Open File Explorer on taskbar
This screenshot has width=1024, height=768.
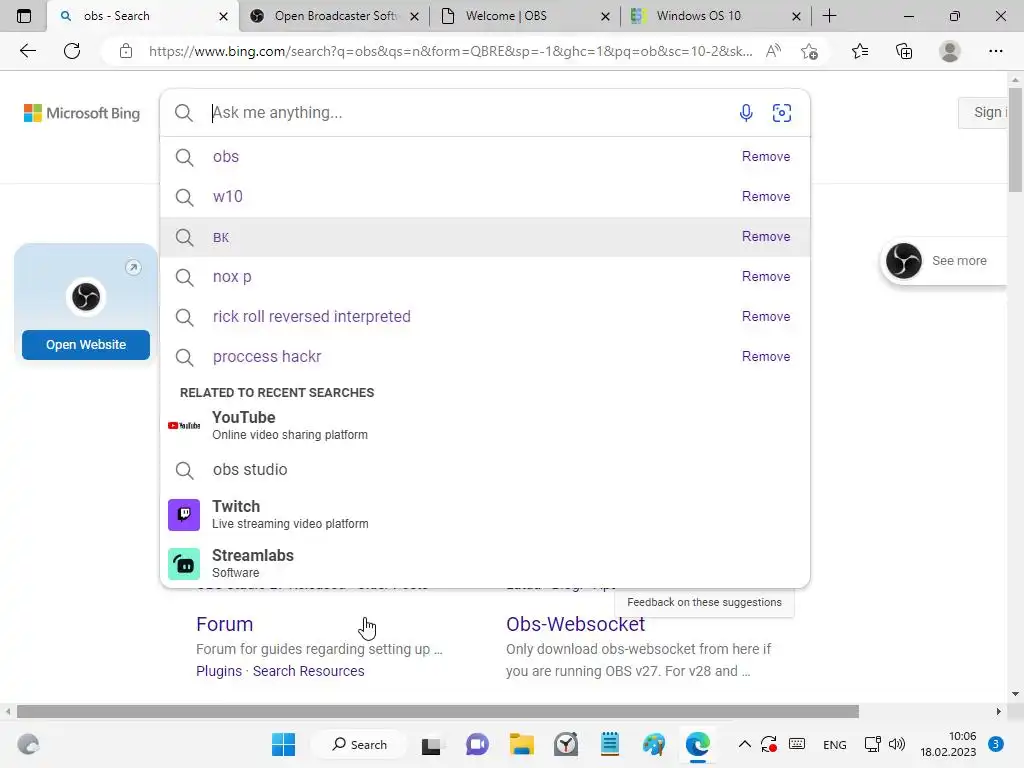[x=522, y=744]
